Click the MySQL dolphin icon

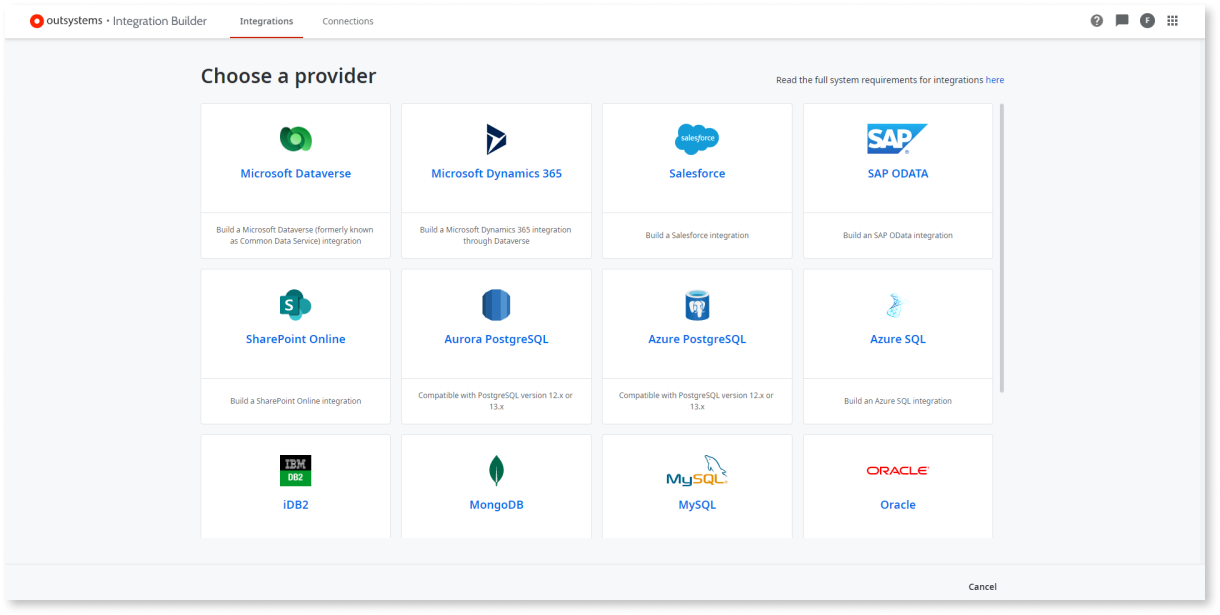click(697, 470)
